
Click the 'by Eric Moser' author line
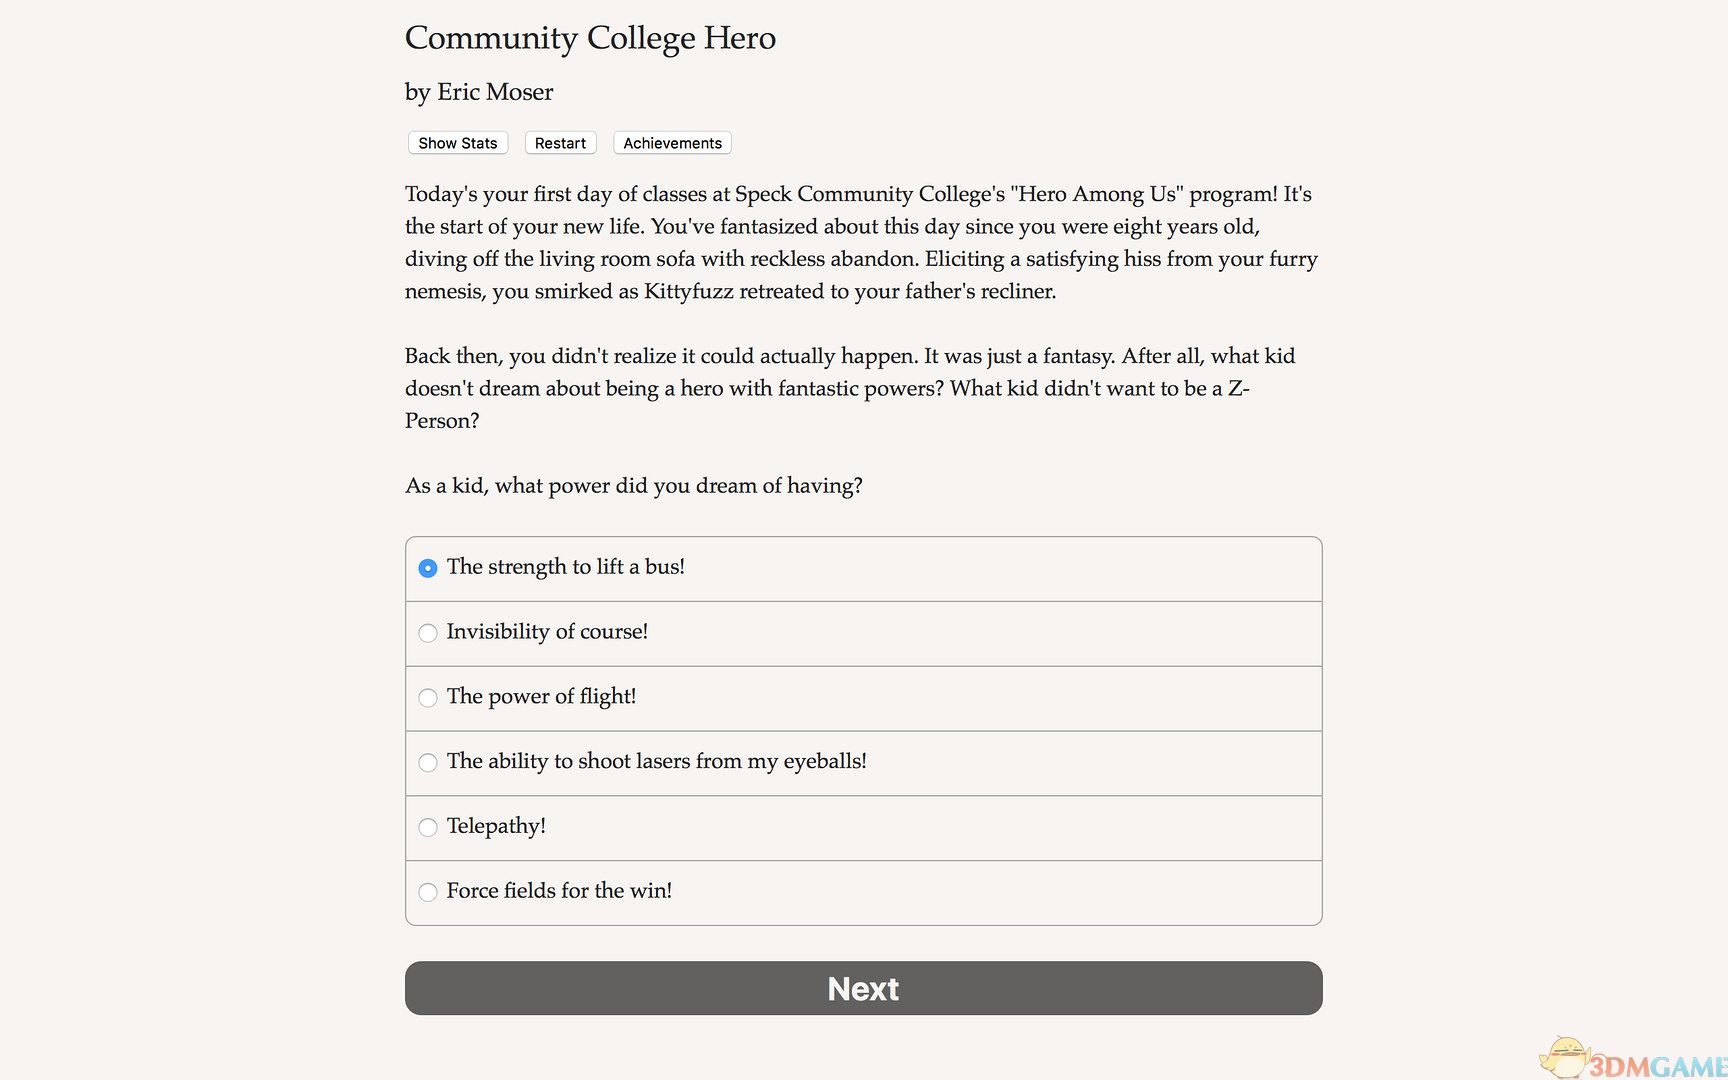479,92
